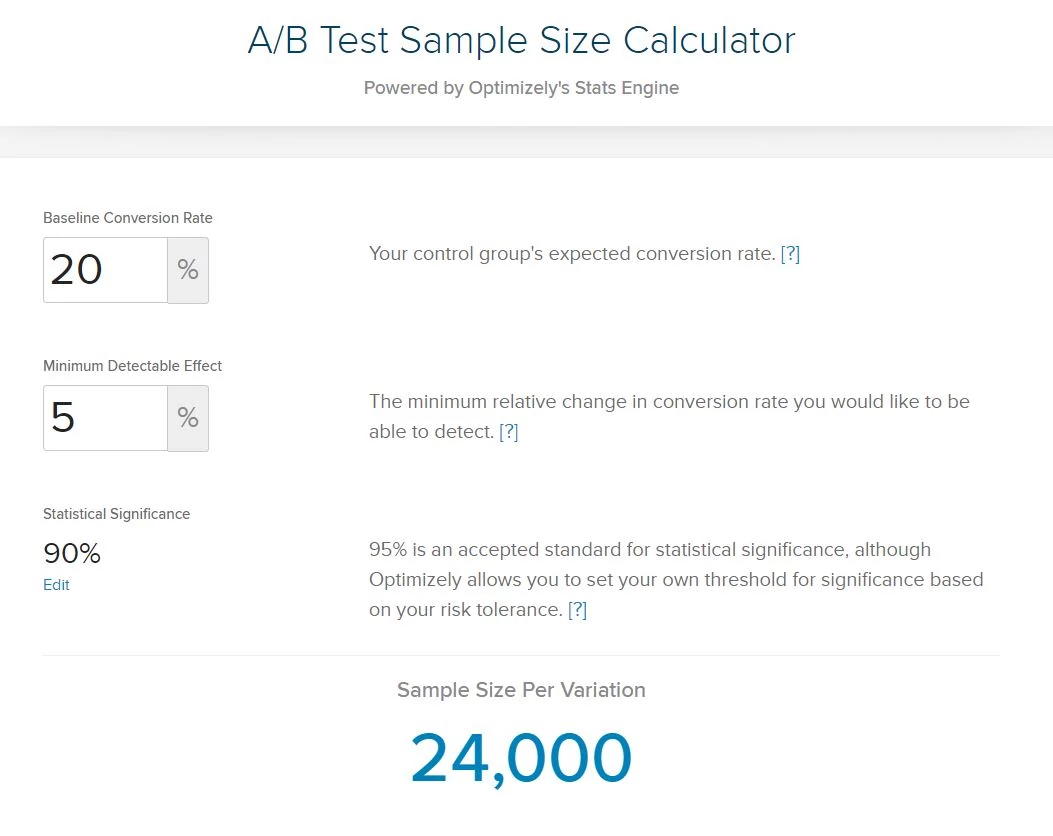Image resolution: width=1053 pixels, height=836 pixels.
Task: Click the A/B Test Sample Size Calculator title
Action: (521, 40)
